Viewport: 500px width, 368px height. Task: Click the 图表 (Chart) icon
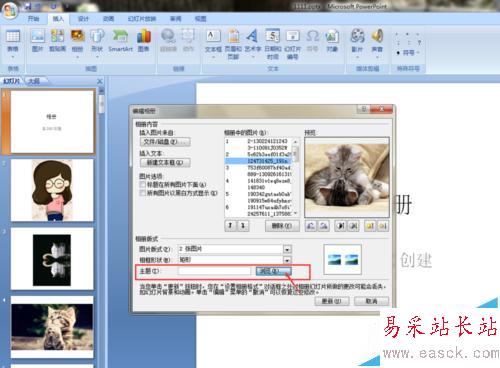coord(144,41)
